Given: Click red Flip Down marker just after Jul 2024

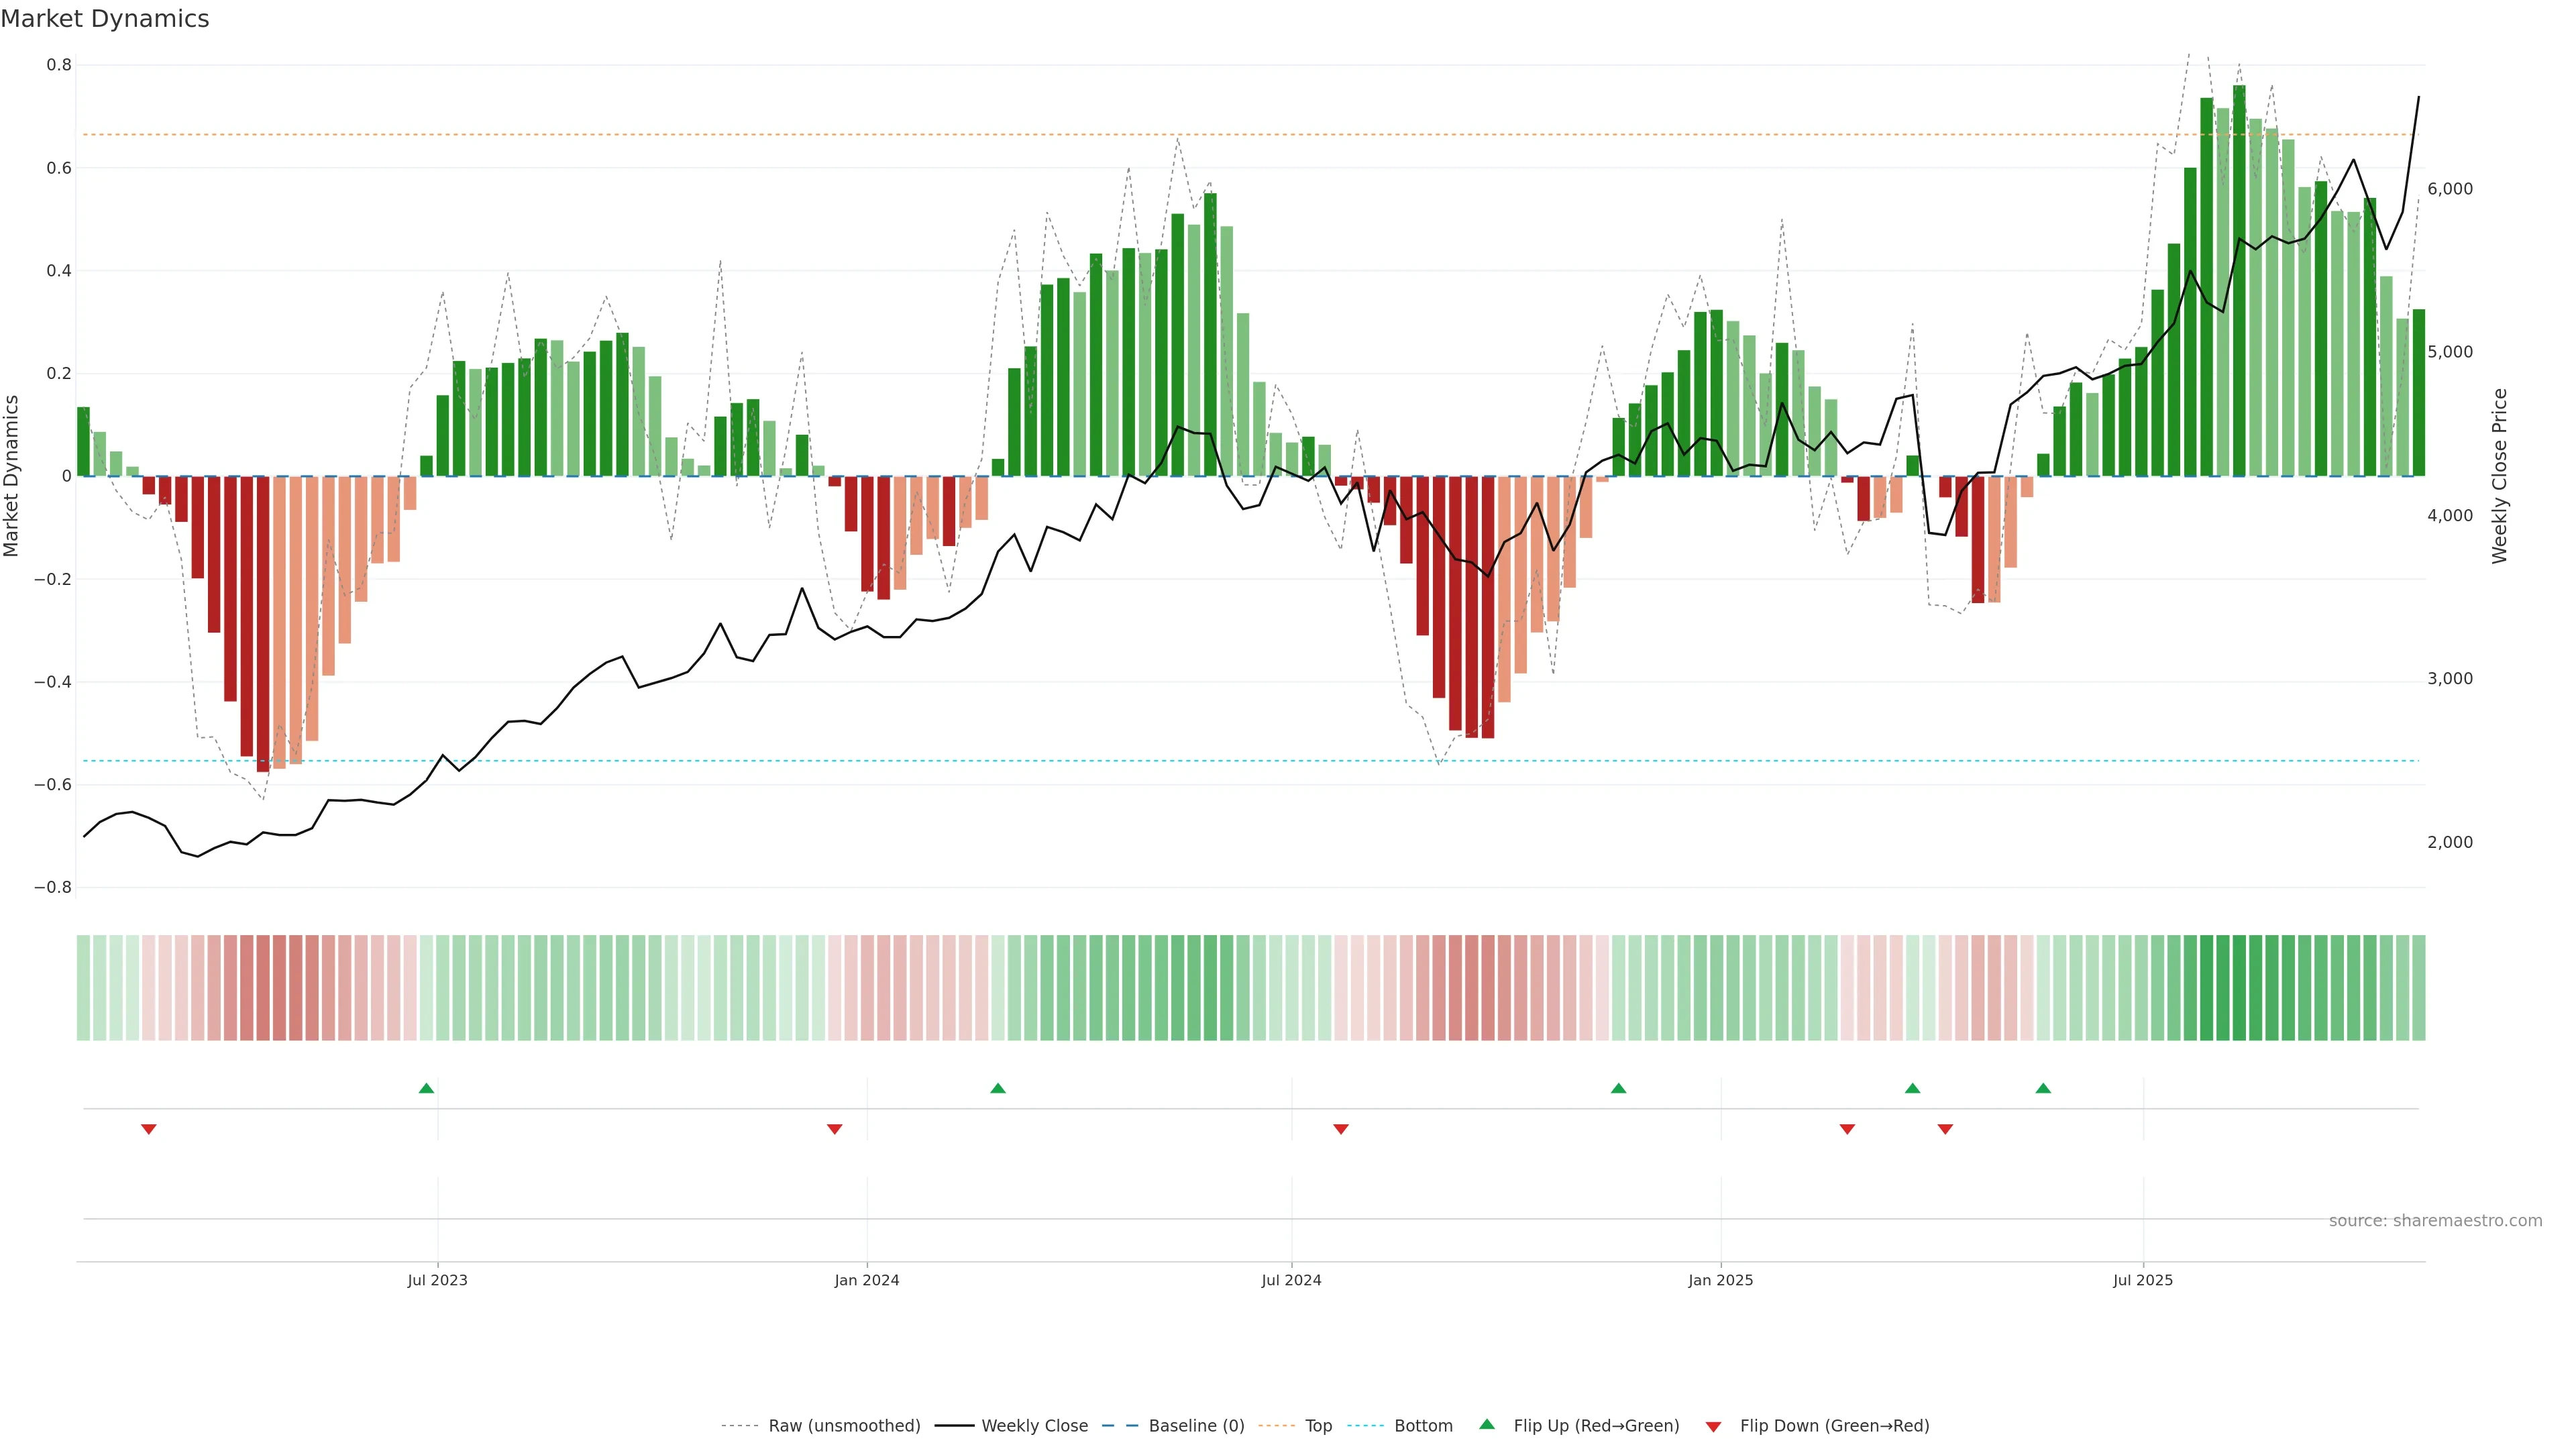Looking at the screenshot, I should [x=1341, y=1129].
